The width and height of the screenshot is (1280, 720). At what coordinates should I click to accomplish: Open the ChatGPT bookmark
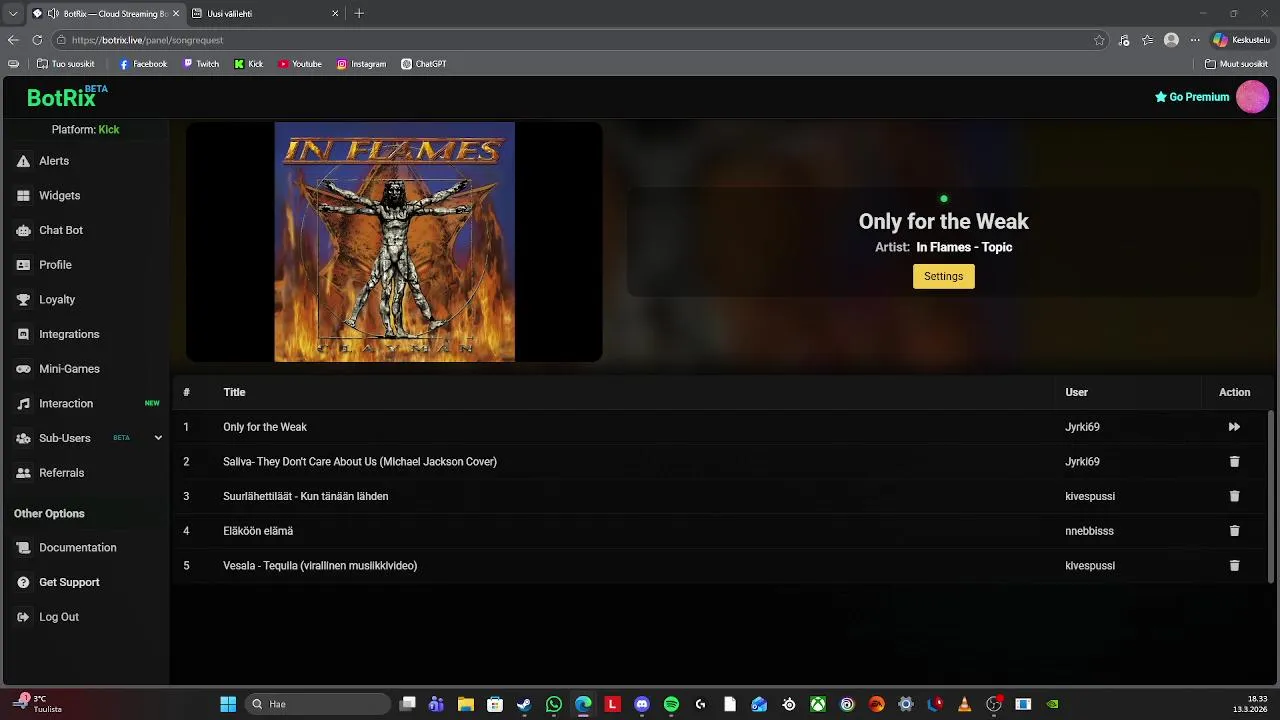click(424, 64)
